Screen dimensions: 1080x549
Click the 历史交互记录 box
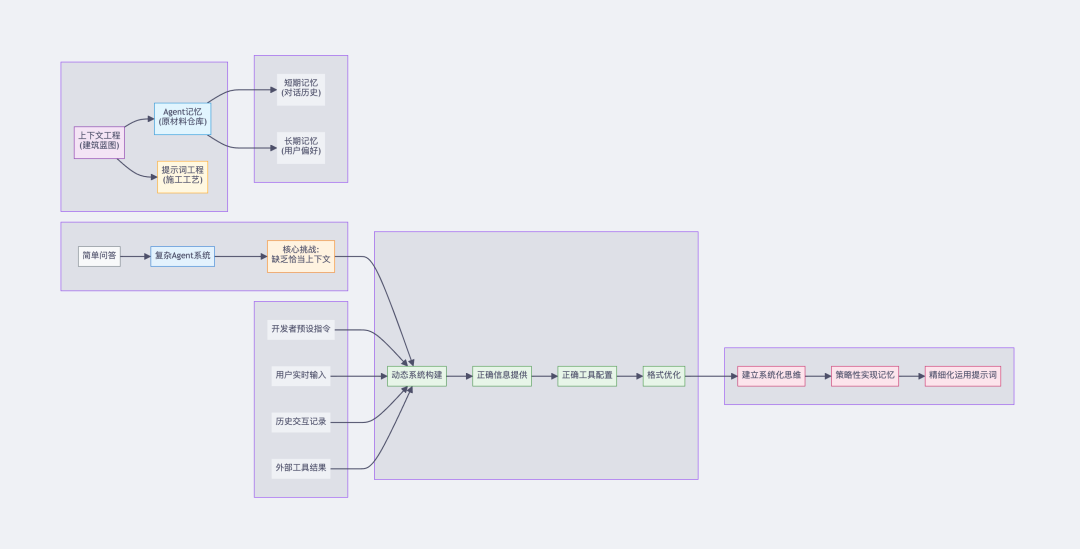pos(300,421)
